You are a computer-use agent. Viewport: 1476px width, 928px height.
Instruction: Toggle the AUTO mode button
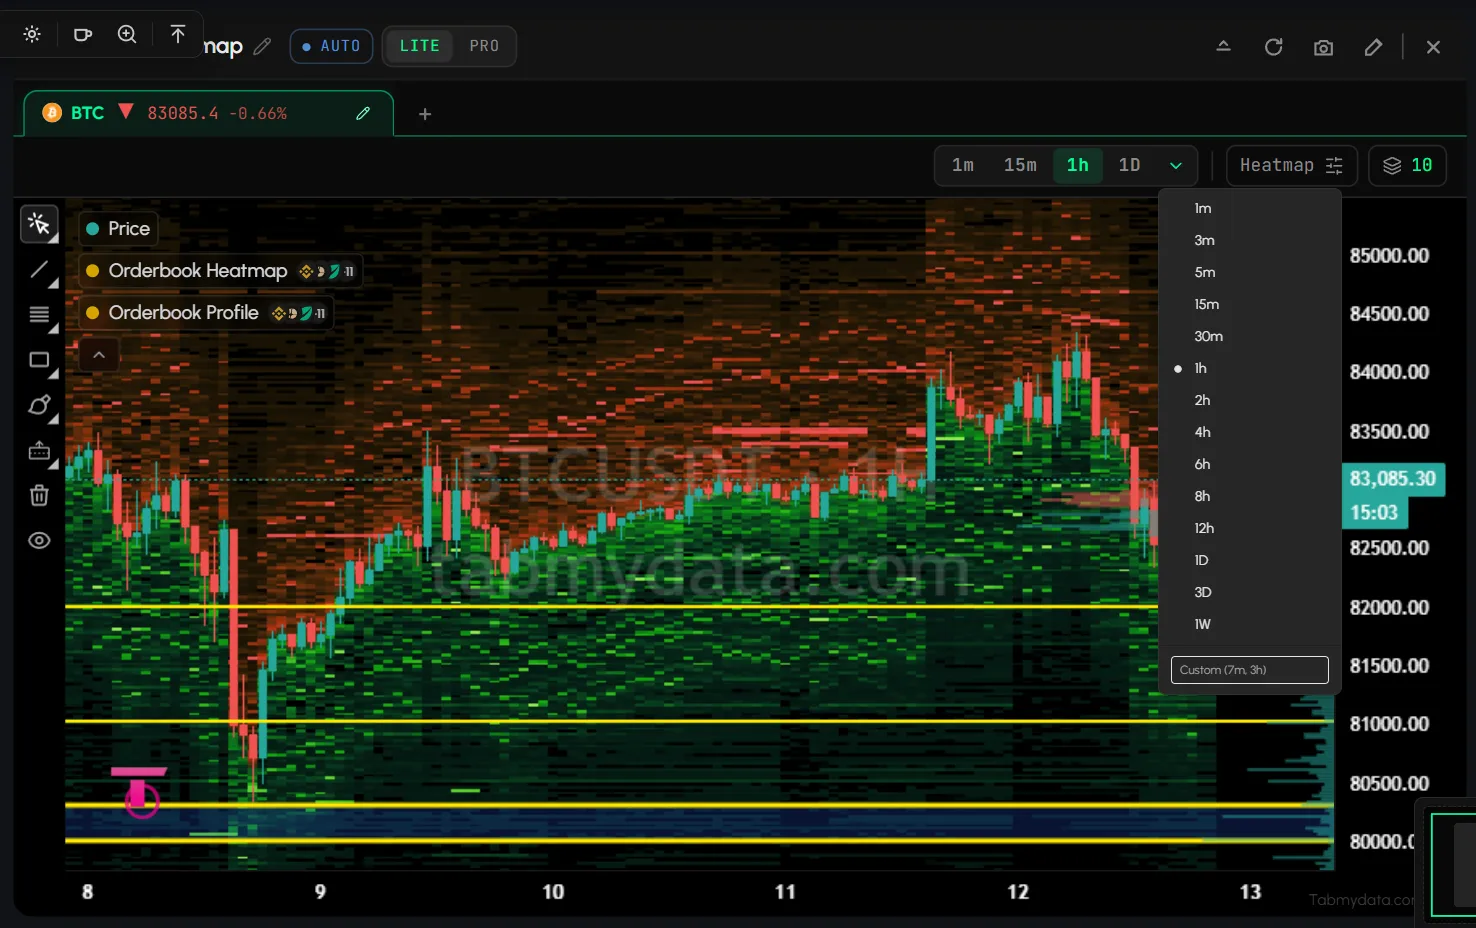(331, 46)
